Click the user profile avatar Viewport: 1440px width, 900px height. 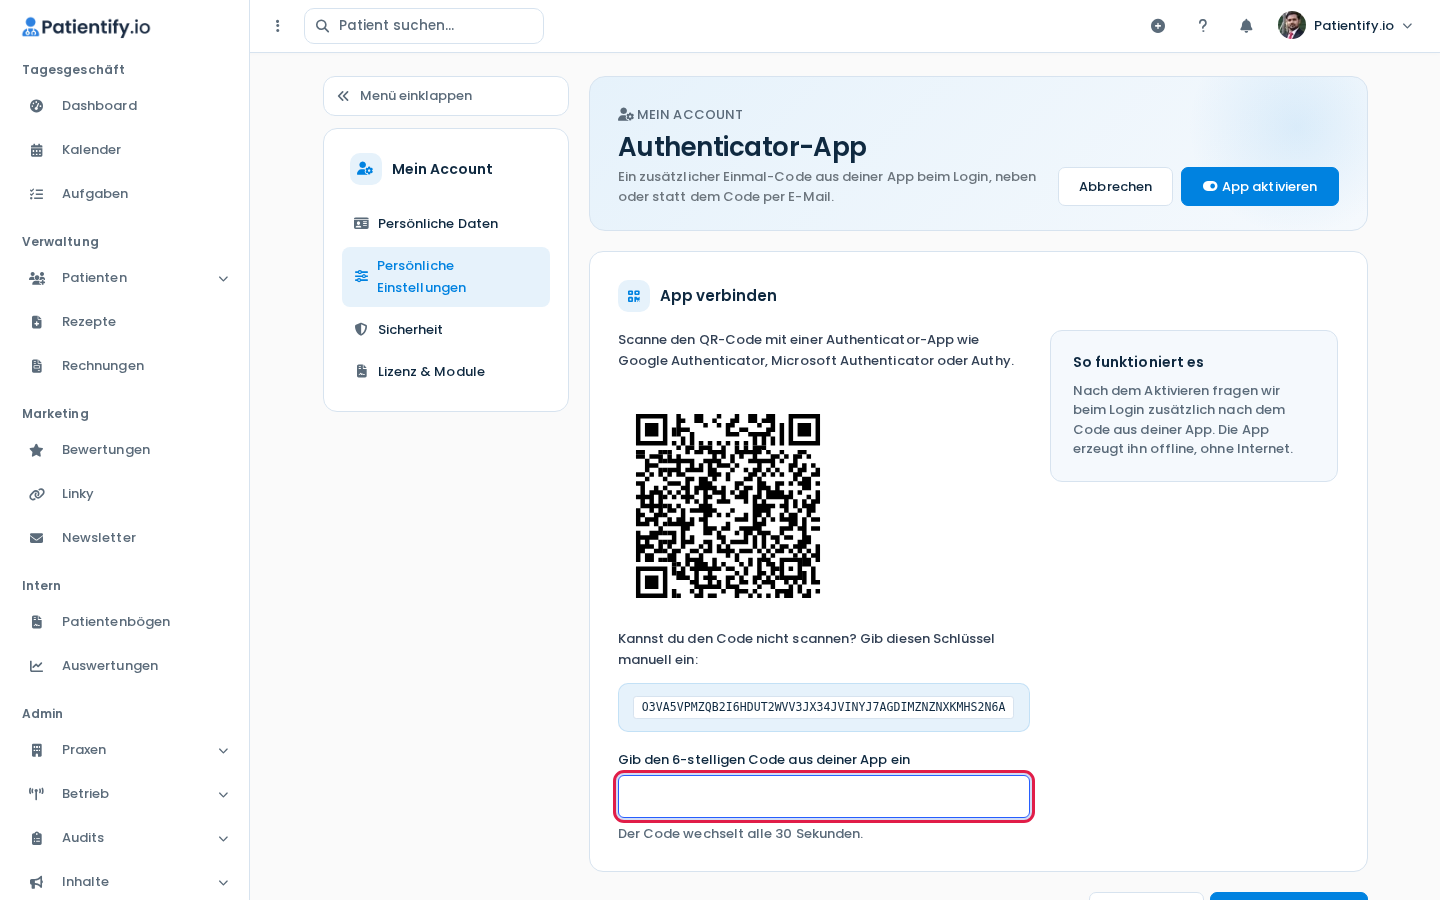click(x=1292, y=25)
